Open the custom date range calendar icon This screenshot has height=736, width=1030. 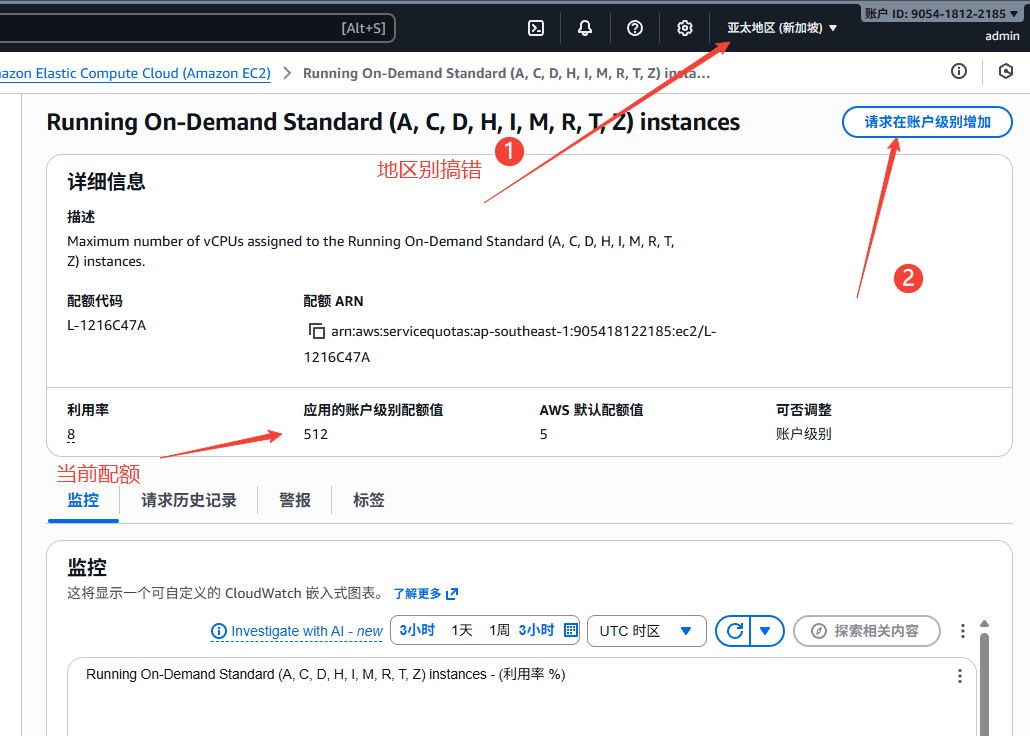click(x=571, y=630)
